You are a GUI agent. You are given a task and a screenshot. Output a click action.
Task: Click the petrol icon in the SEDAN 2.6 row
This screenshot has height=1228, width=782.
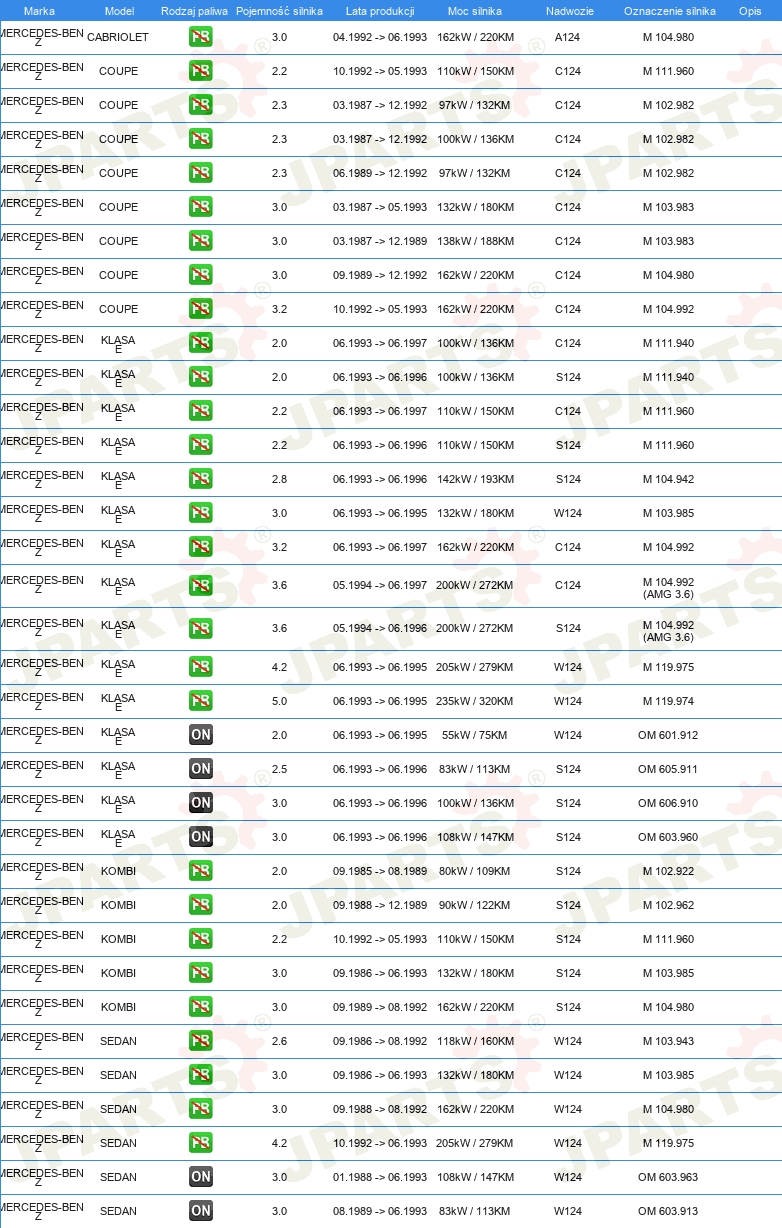[x=201, y=1041]
